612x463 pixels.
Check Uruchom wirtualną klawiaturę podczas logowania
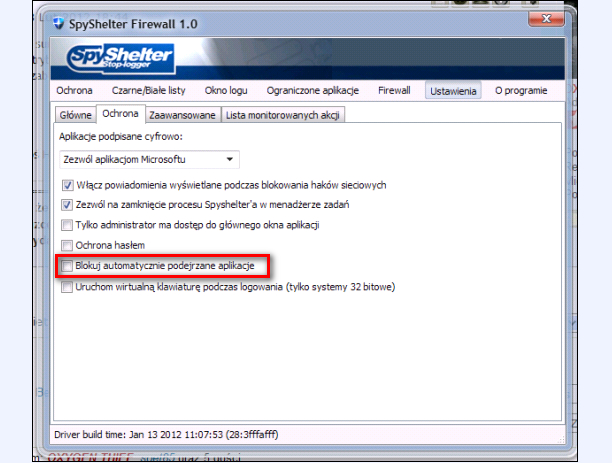[68, 287]
